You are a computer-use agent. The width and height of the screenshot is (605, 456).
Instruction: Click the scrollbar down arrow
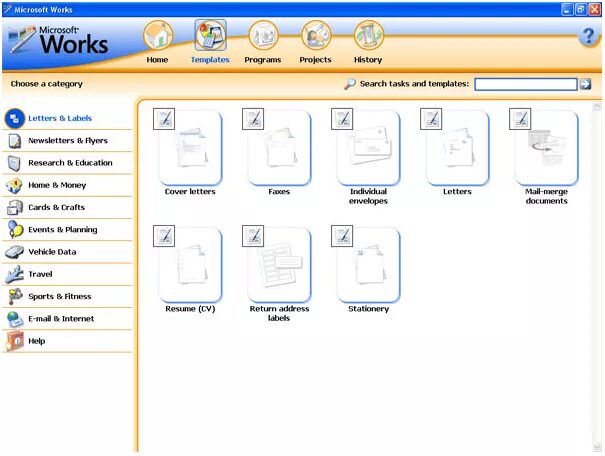point(597,447)
